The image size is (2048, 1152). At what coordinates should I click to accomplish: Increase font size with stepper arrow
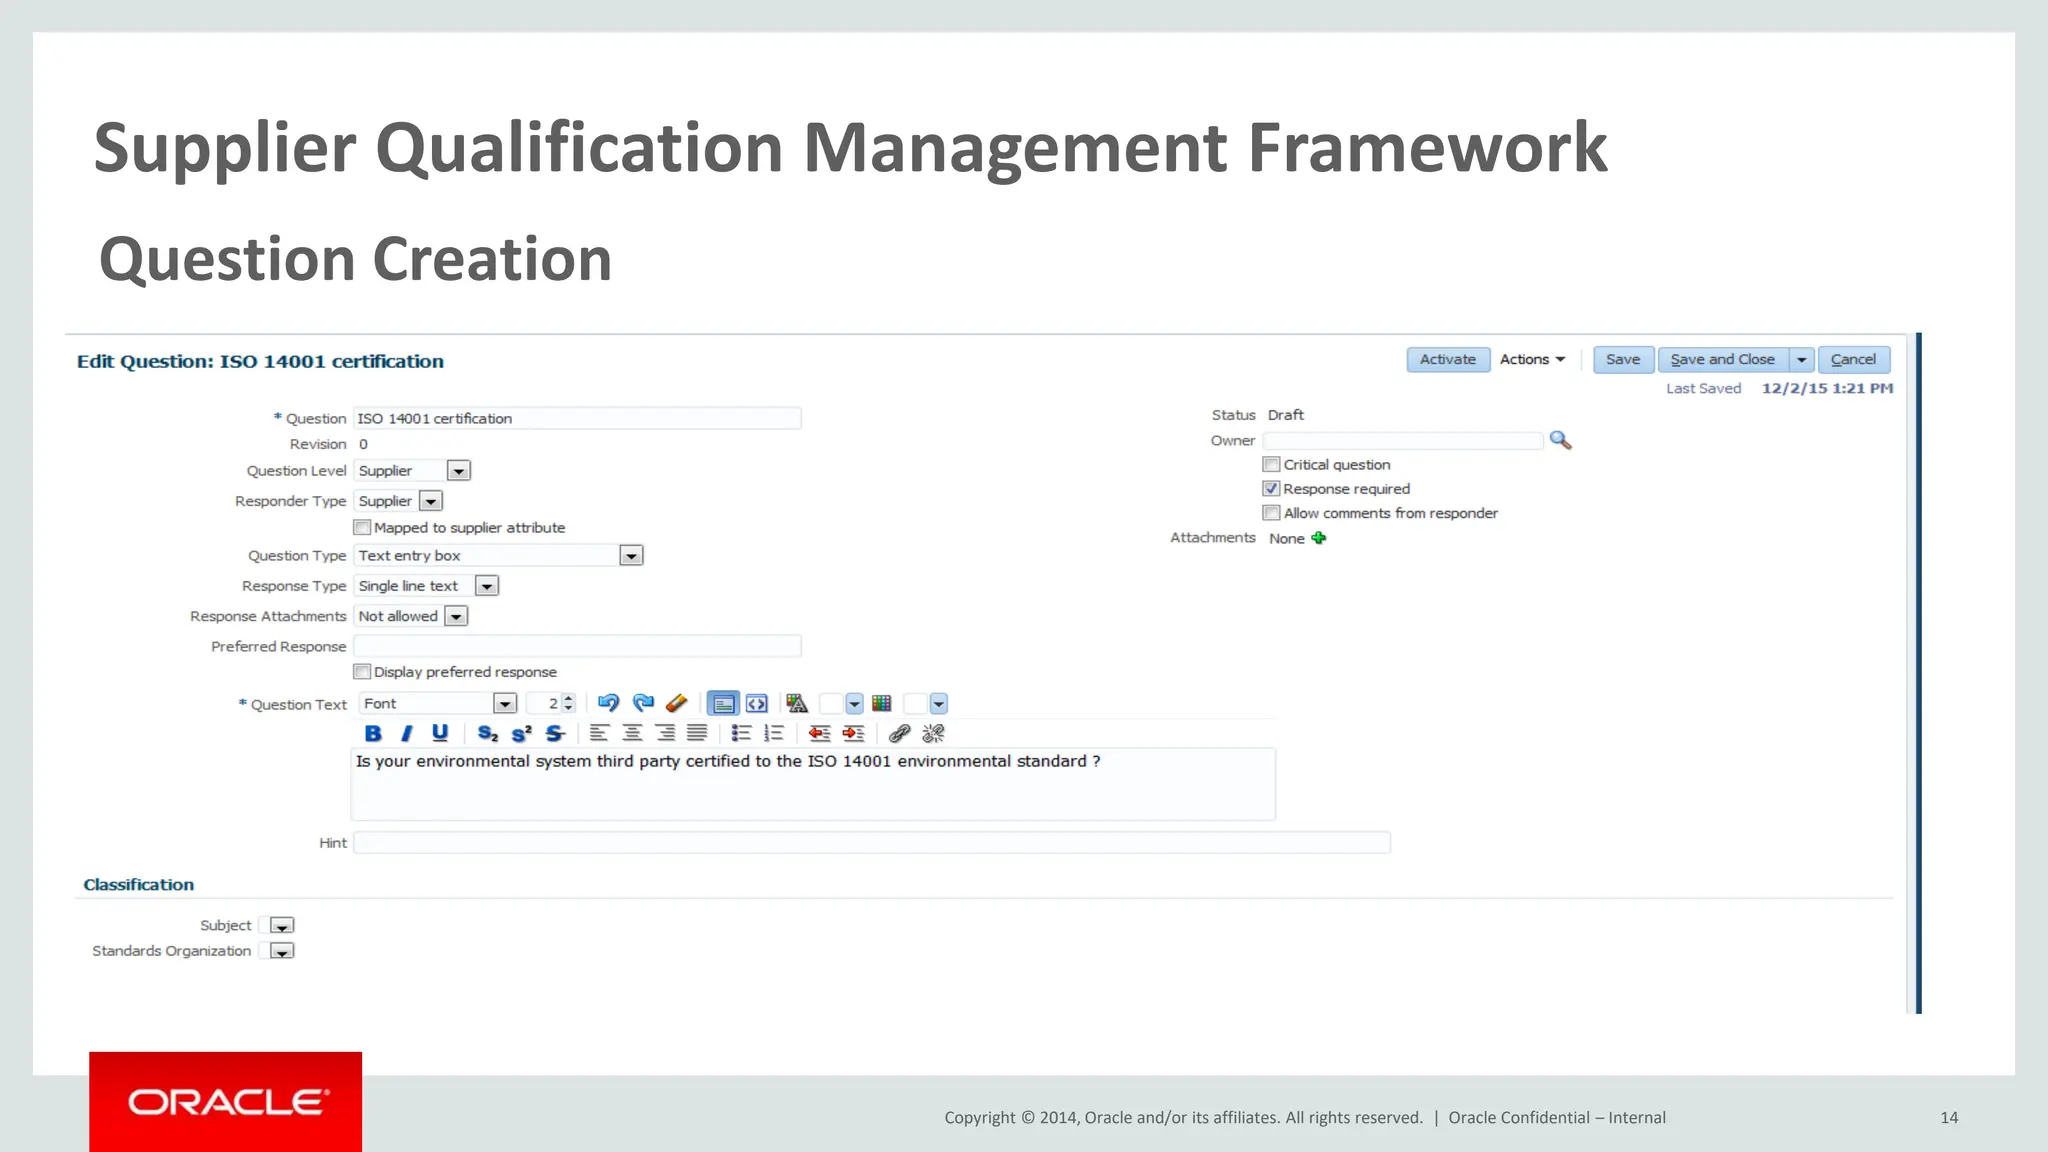pos(569,698)
